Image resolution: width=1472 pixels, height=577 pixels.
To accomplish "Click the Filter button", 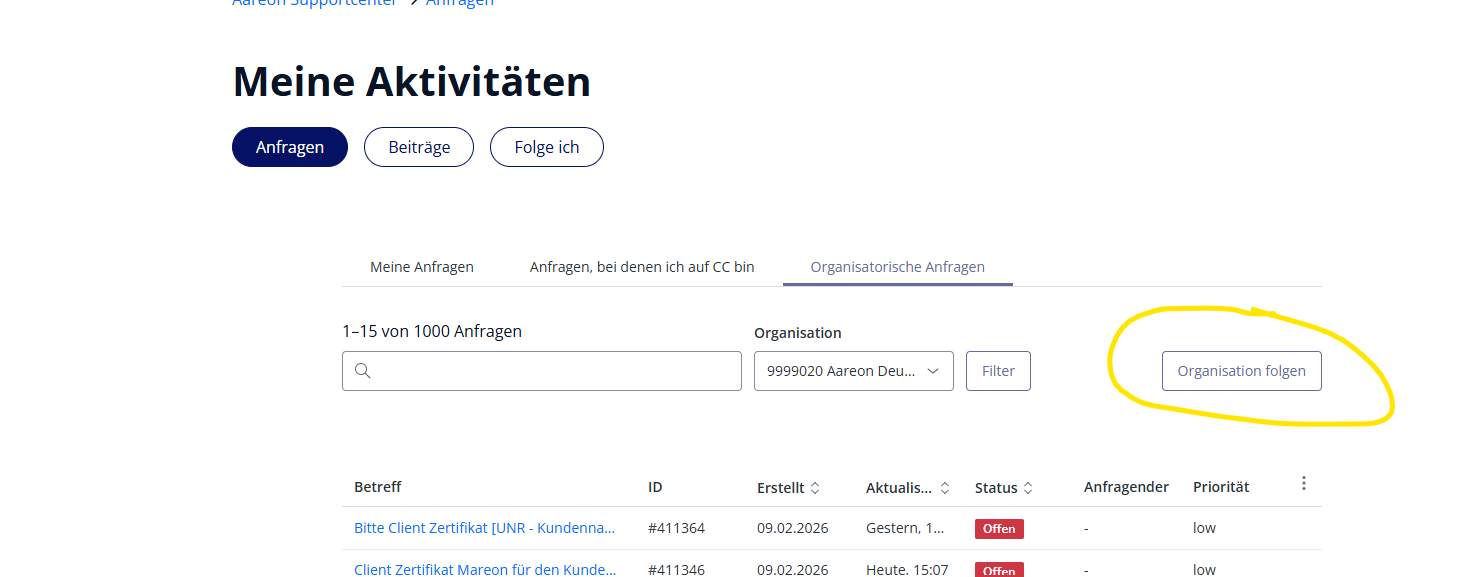I will [x=998, y=371].
